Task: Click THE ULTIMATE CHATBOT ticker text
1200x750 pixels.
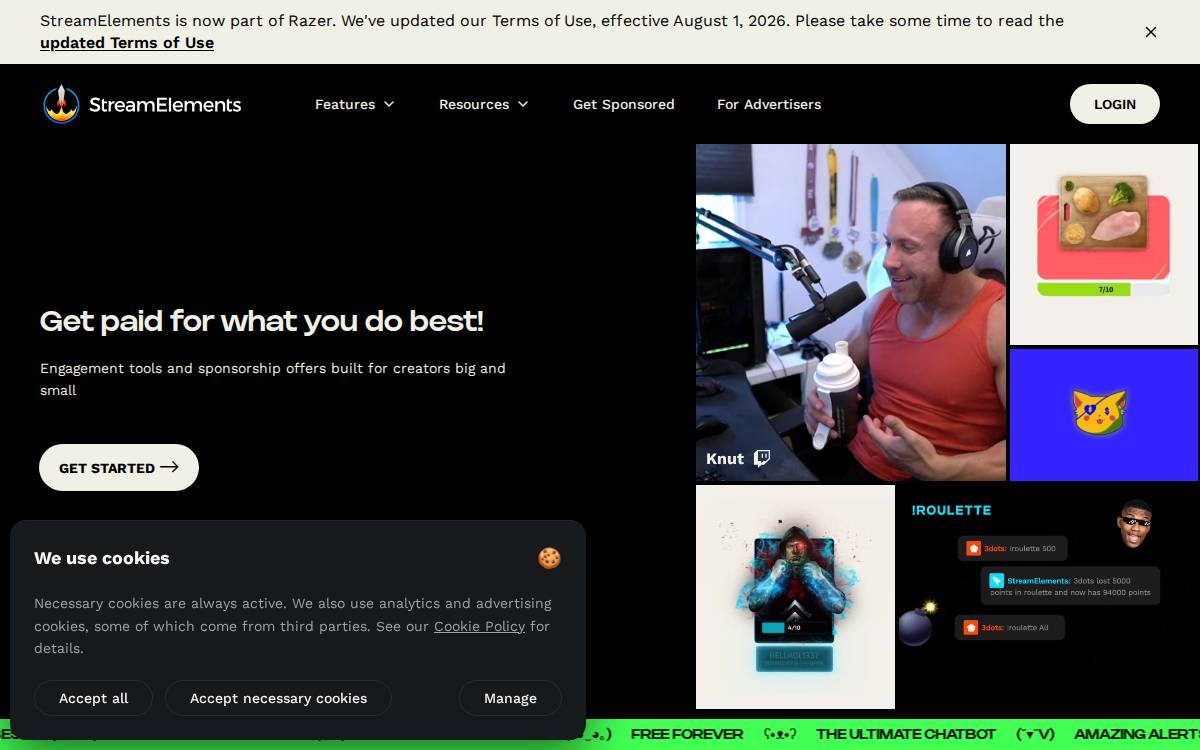Action: (906, 734)
